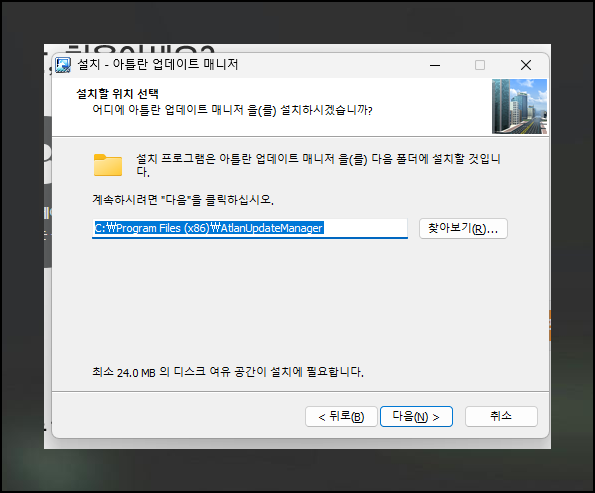The width and height of the screenshot is (595, 493).
Task: Click the '설치 프로그램은 아틀란' folder description text
Action: pyautogui.click(x=318, y=165)
